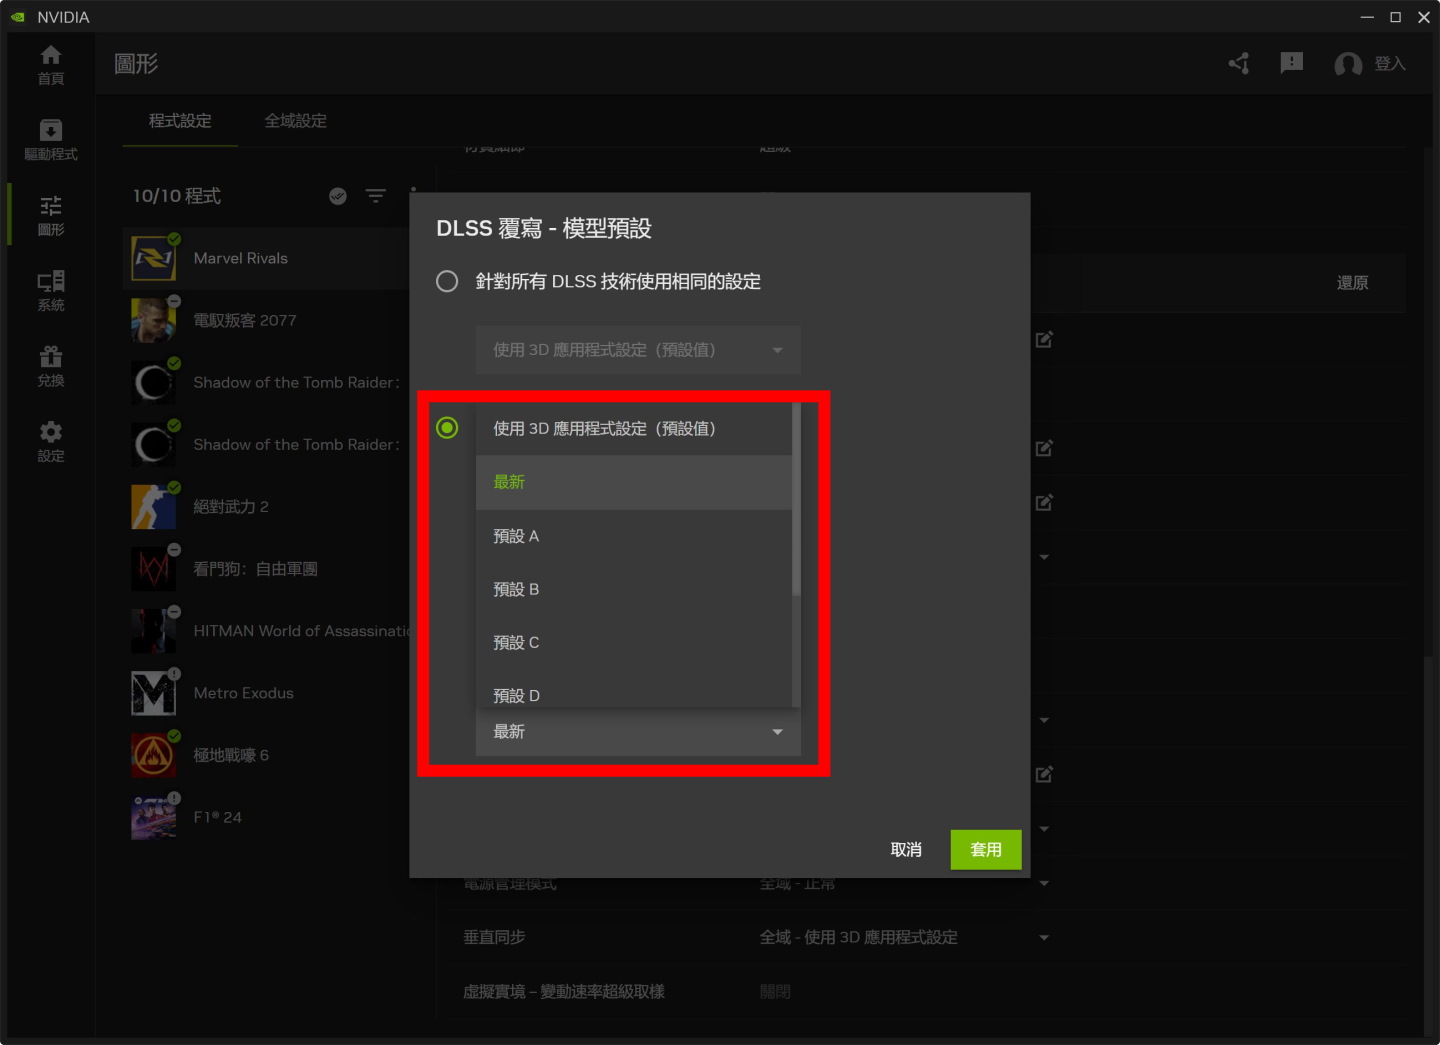Open Drivers (驅動程式) sidebar section
Viewport: 1440px width, 1045px height.
[51, 140]
